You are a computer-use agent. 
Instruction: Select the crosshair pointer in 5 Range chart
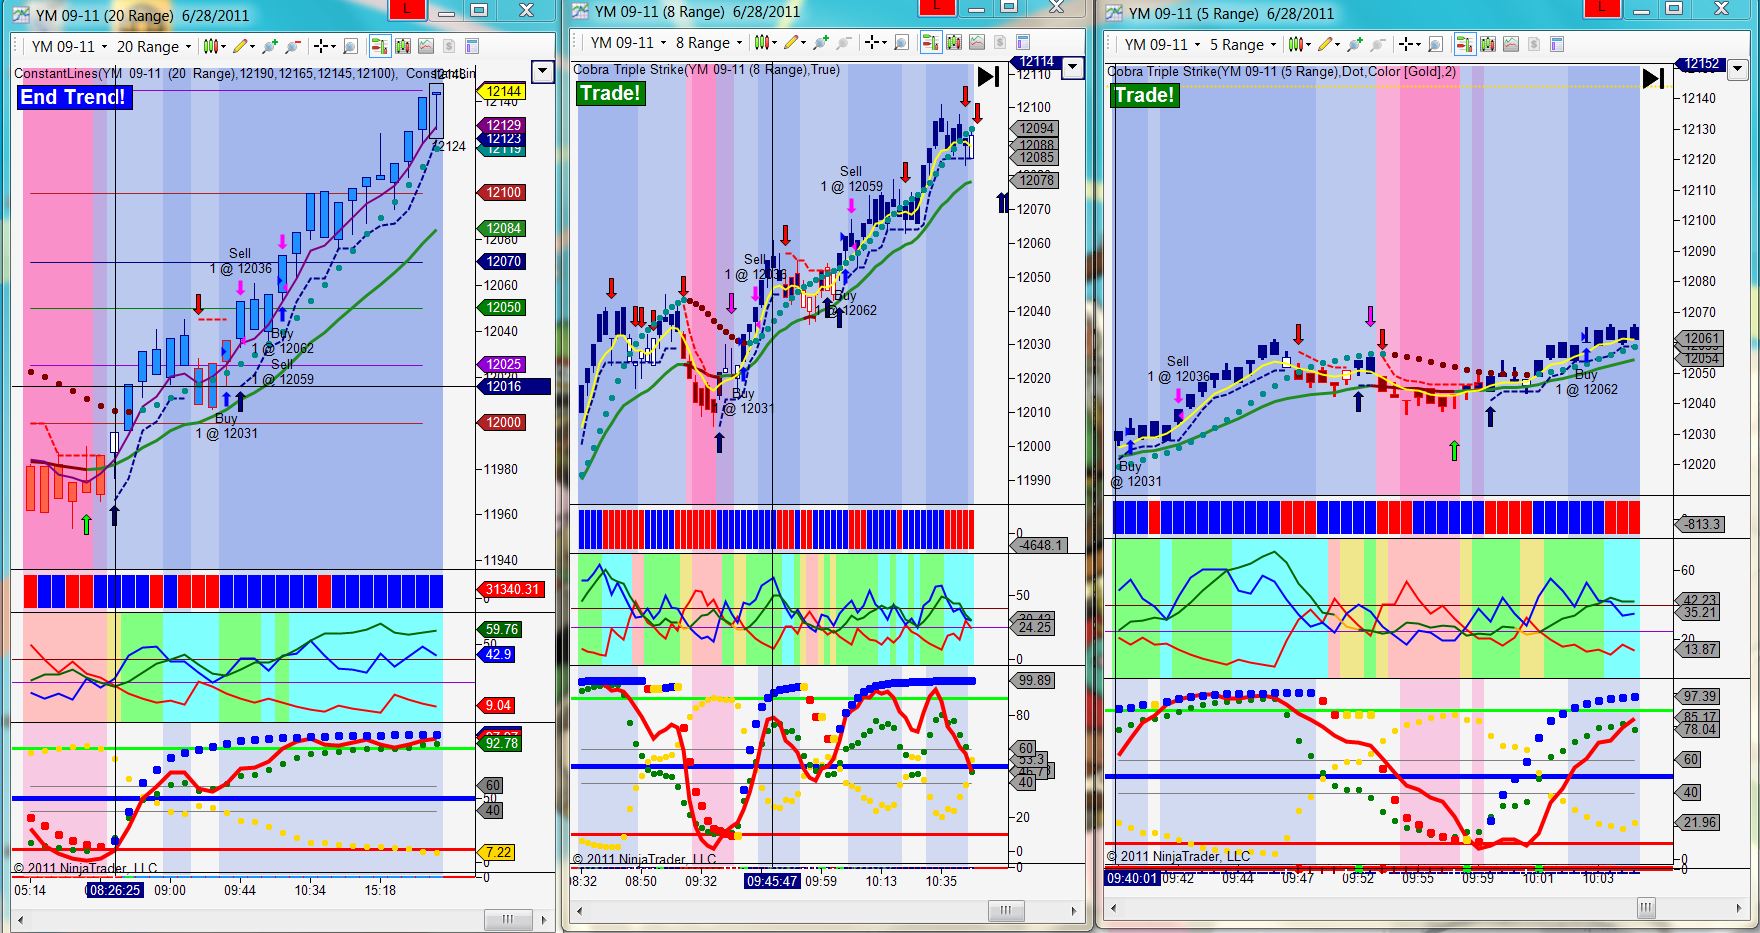[1407, 44]
